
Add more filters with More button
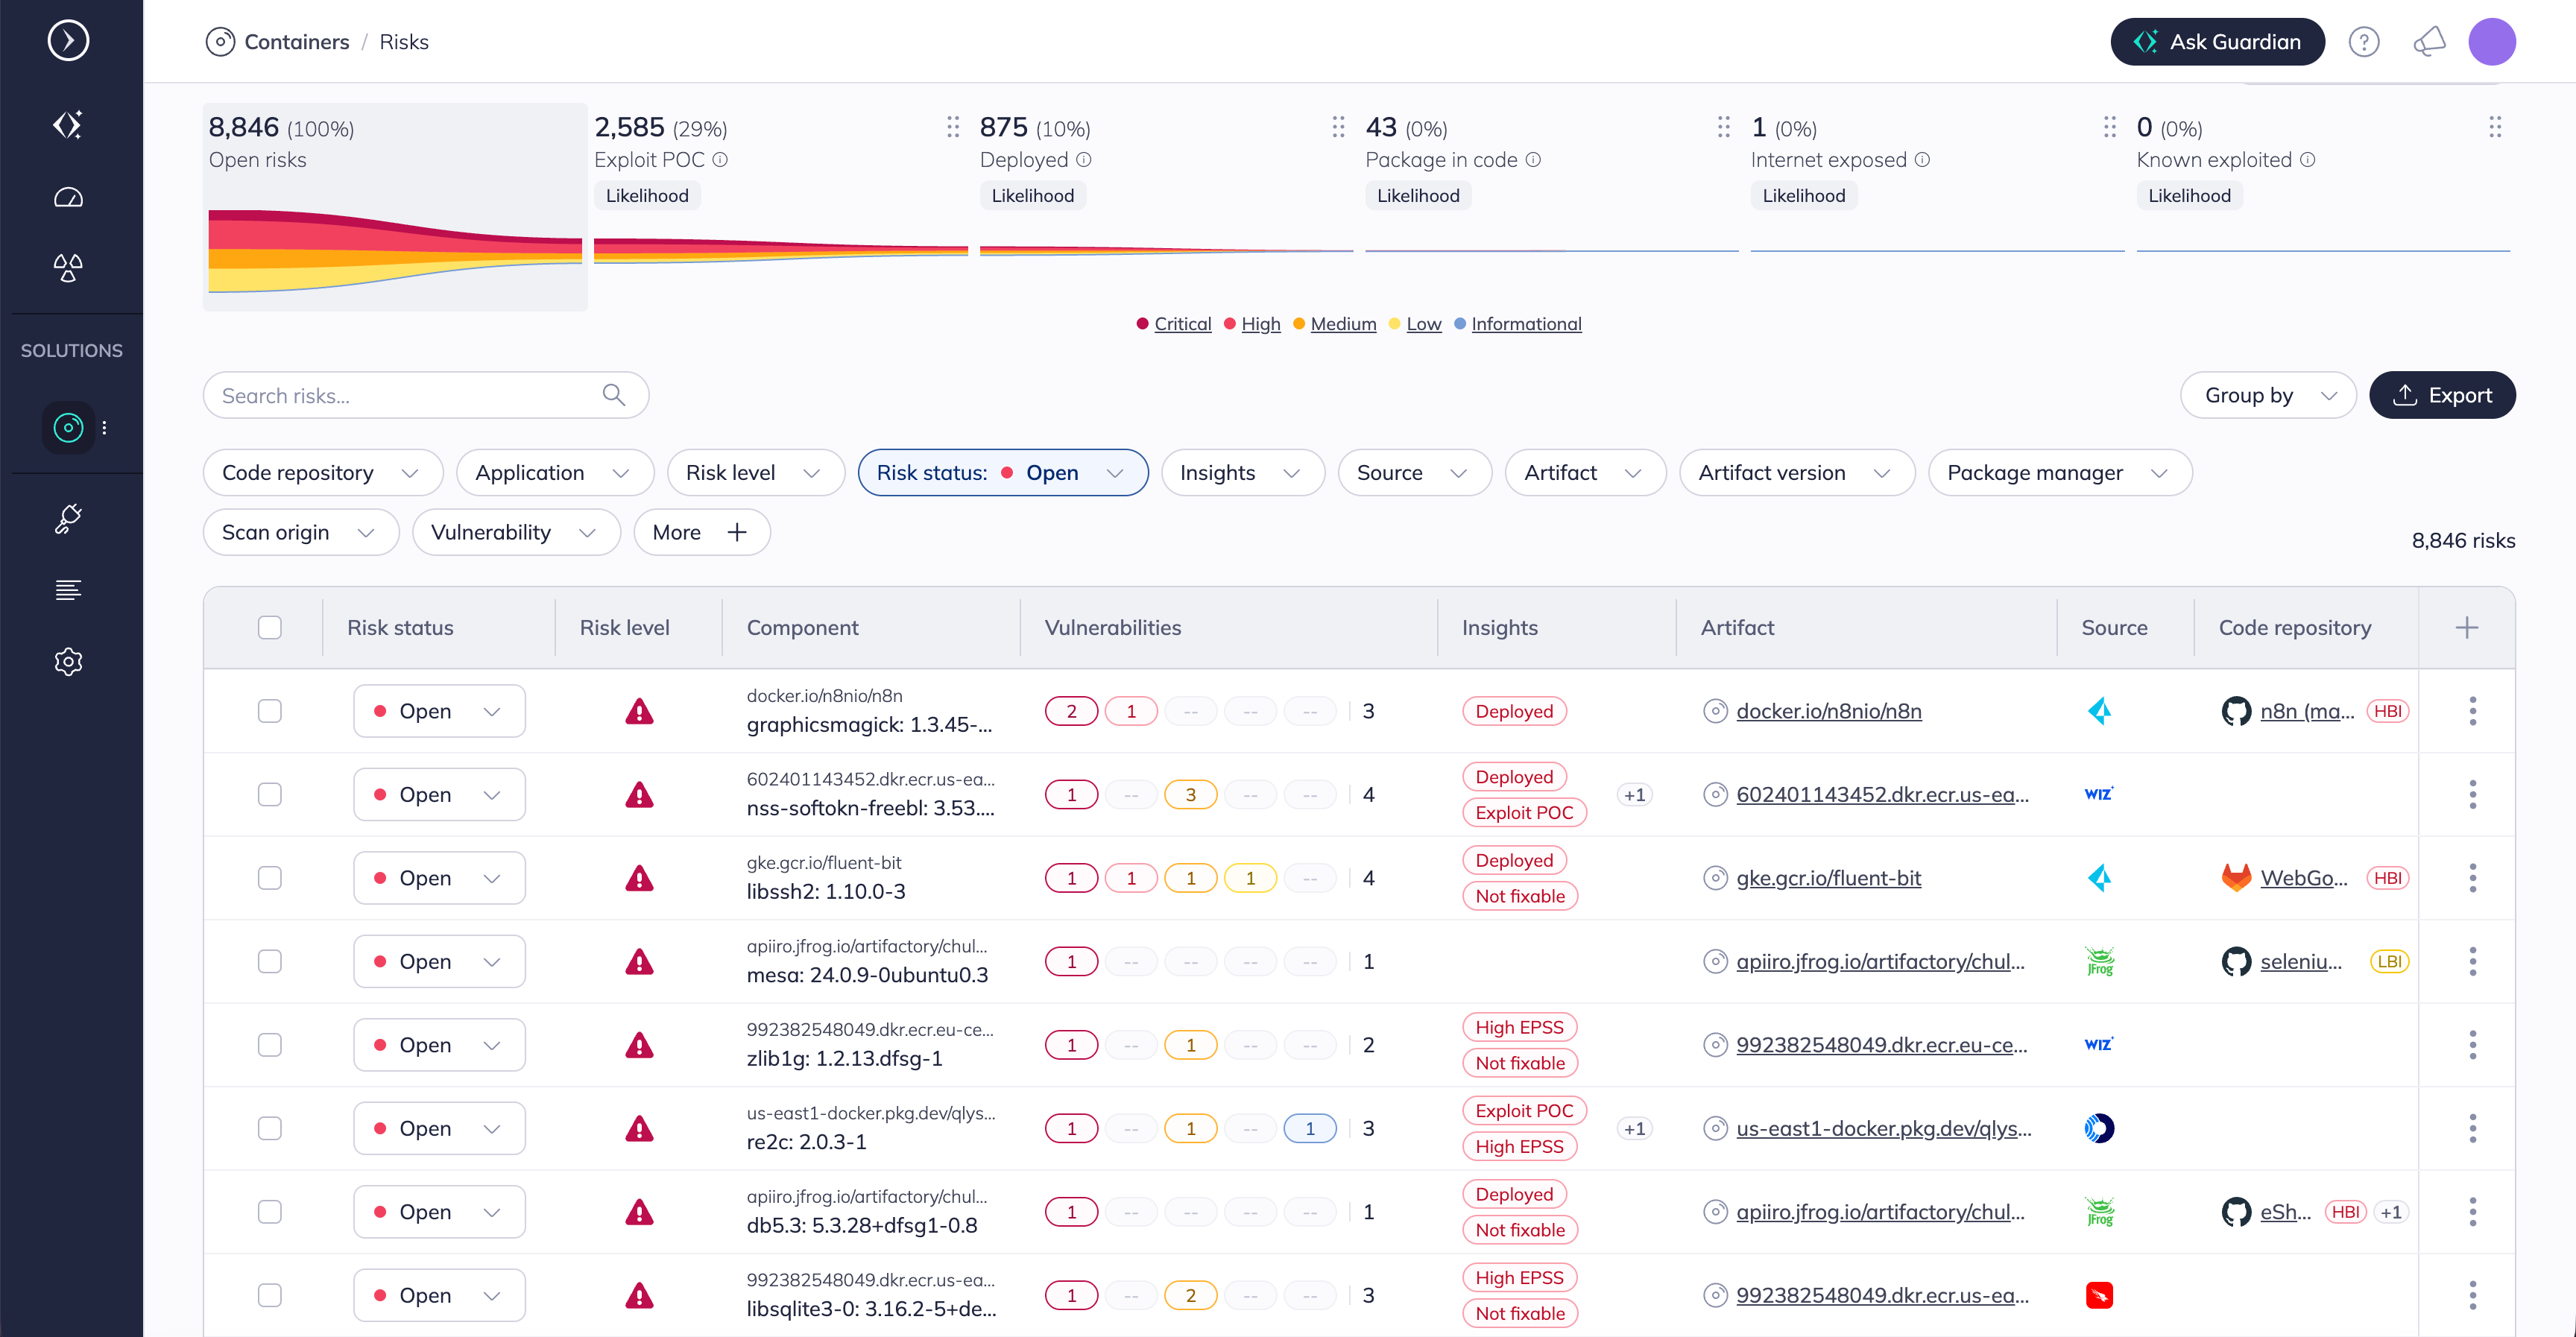click(701, 533)
